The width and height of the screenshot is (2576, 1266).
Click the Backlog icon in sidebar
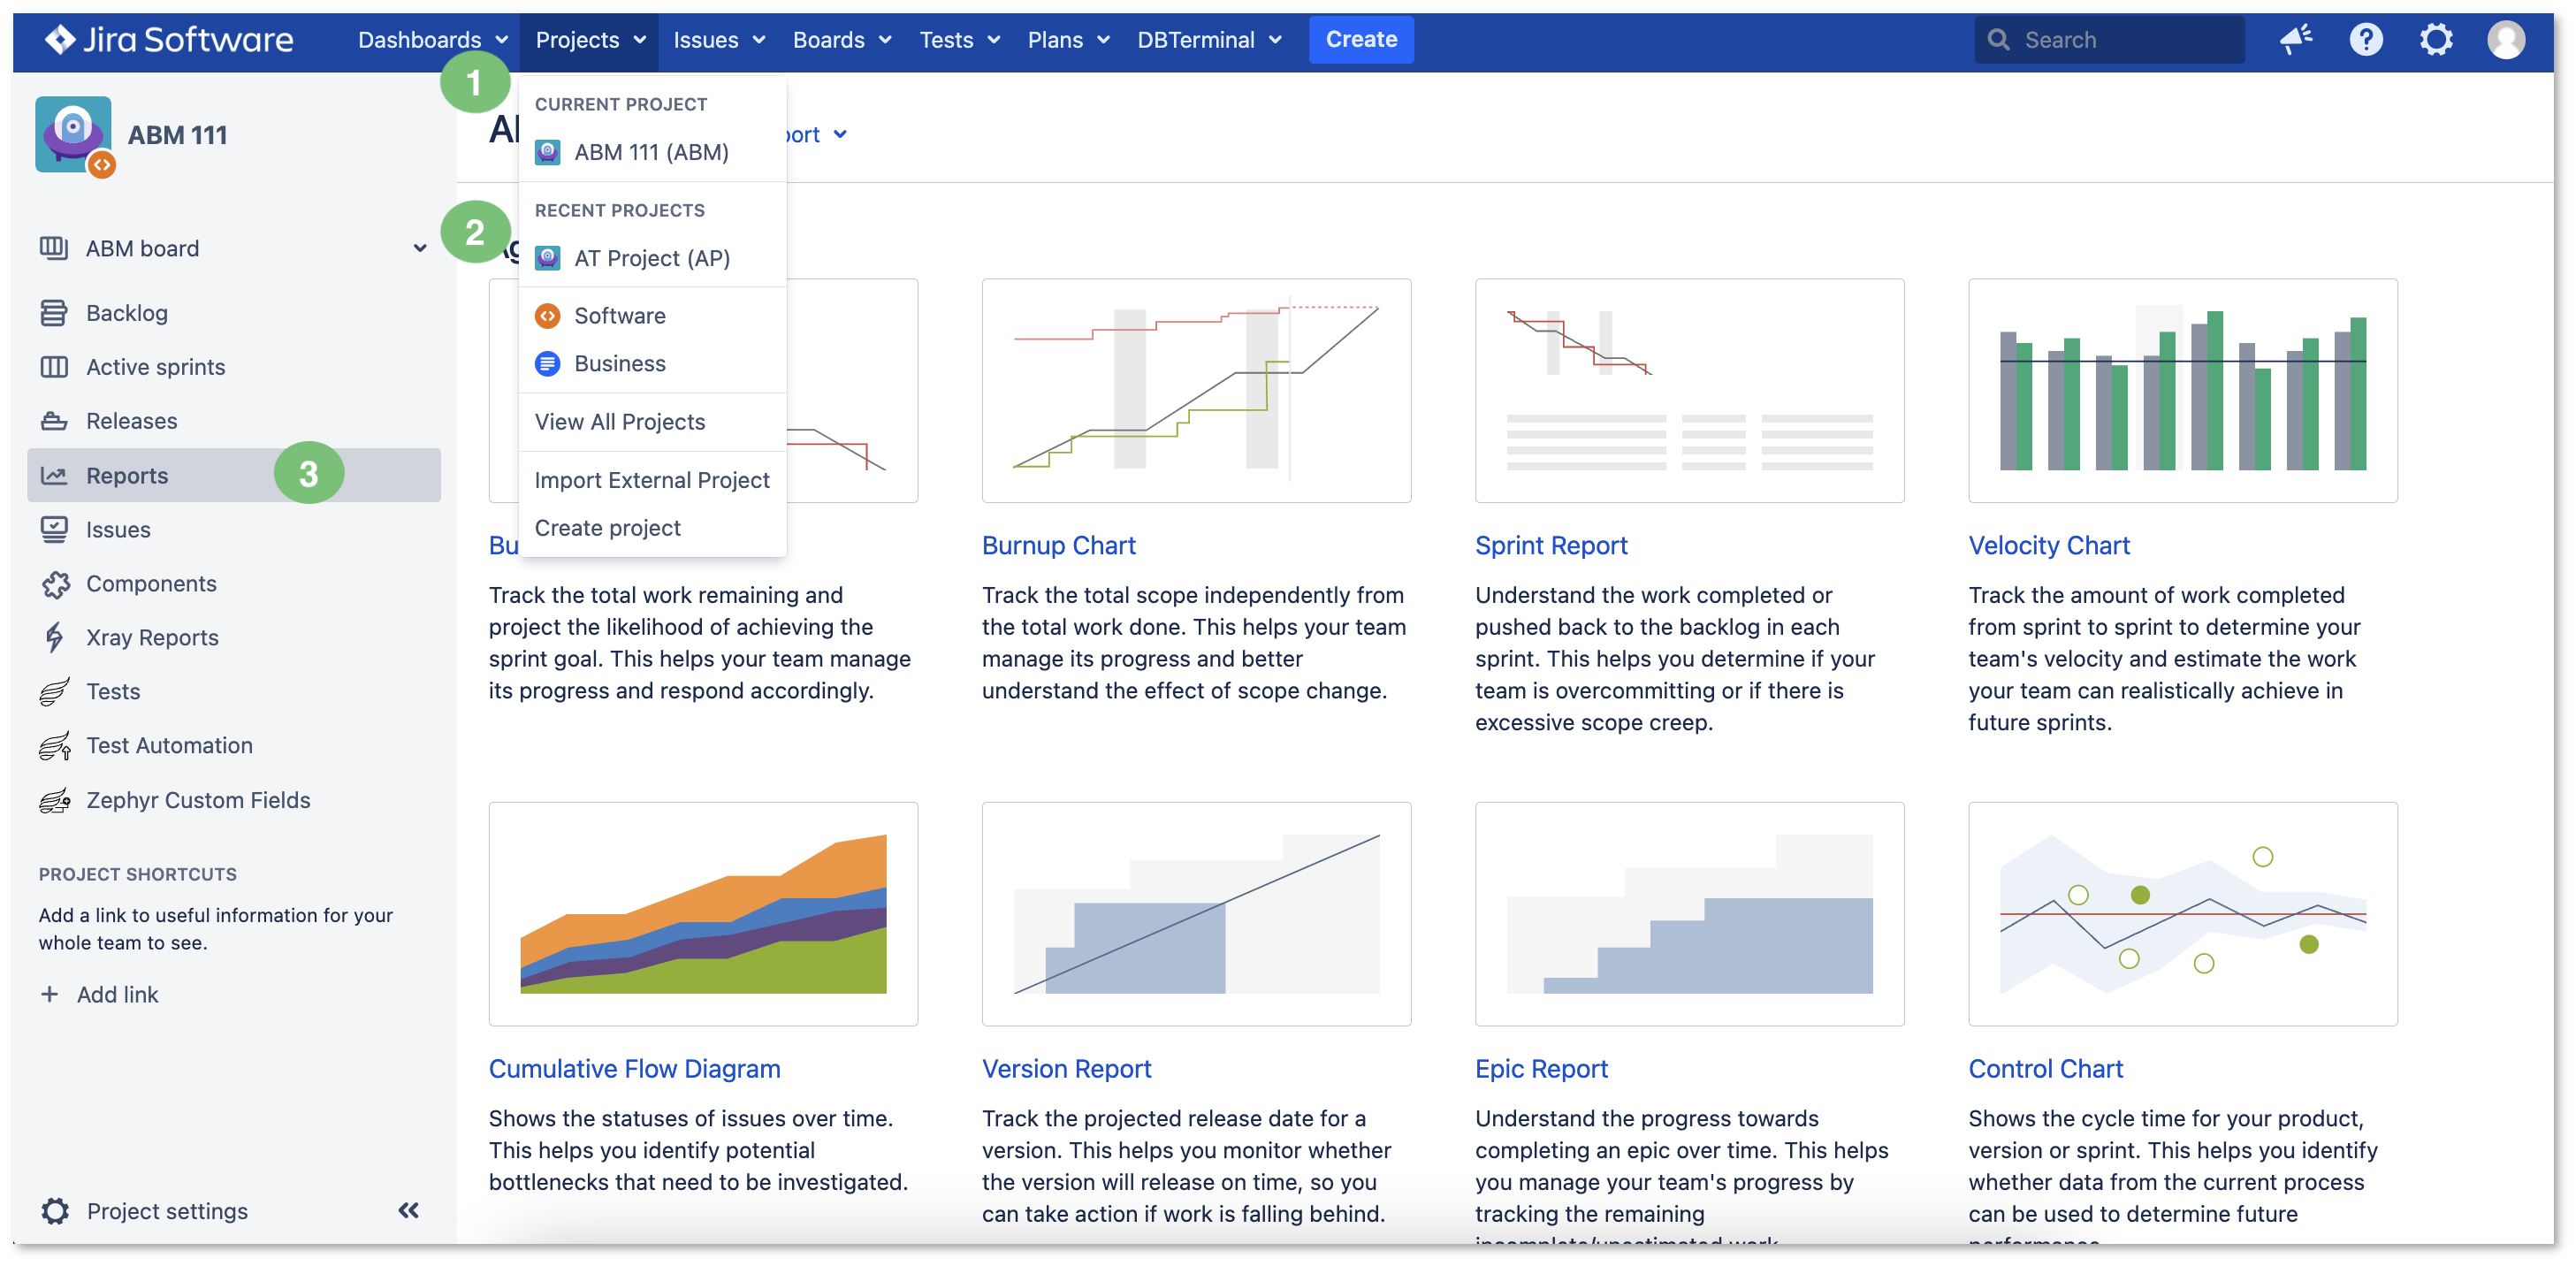(54, 313)
